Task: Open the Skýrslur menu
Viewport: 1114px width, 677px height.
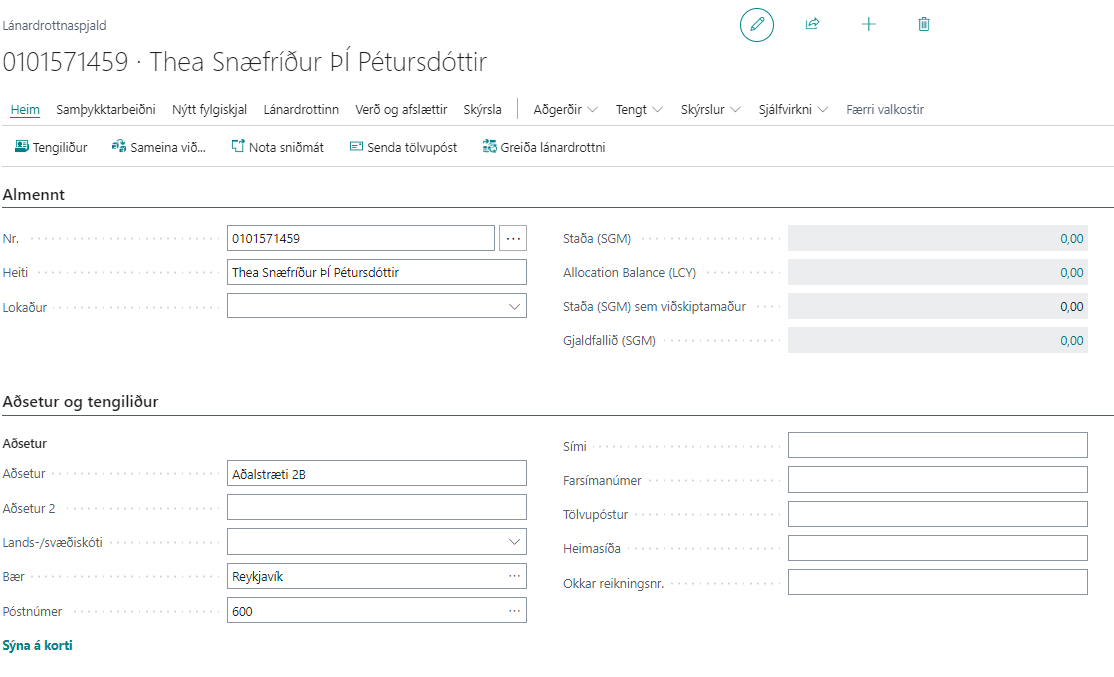Action: click(x=710, y=109)
